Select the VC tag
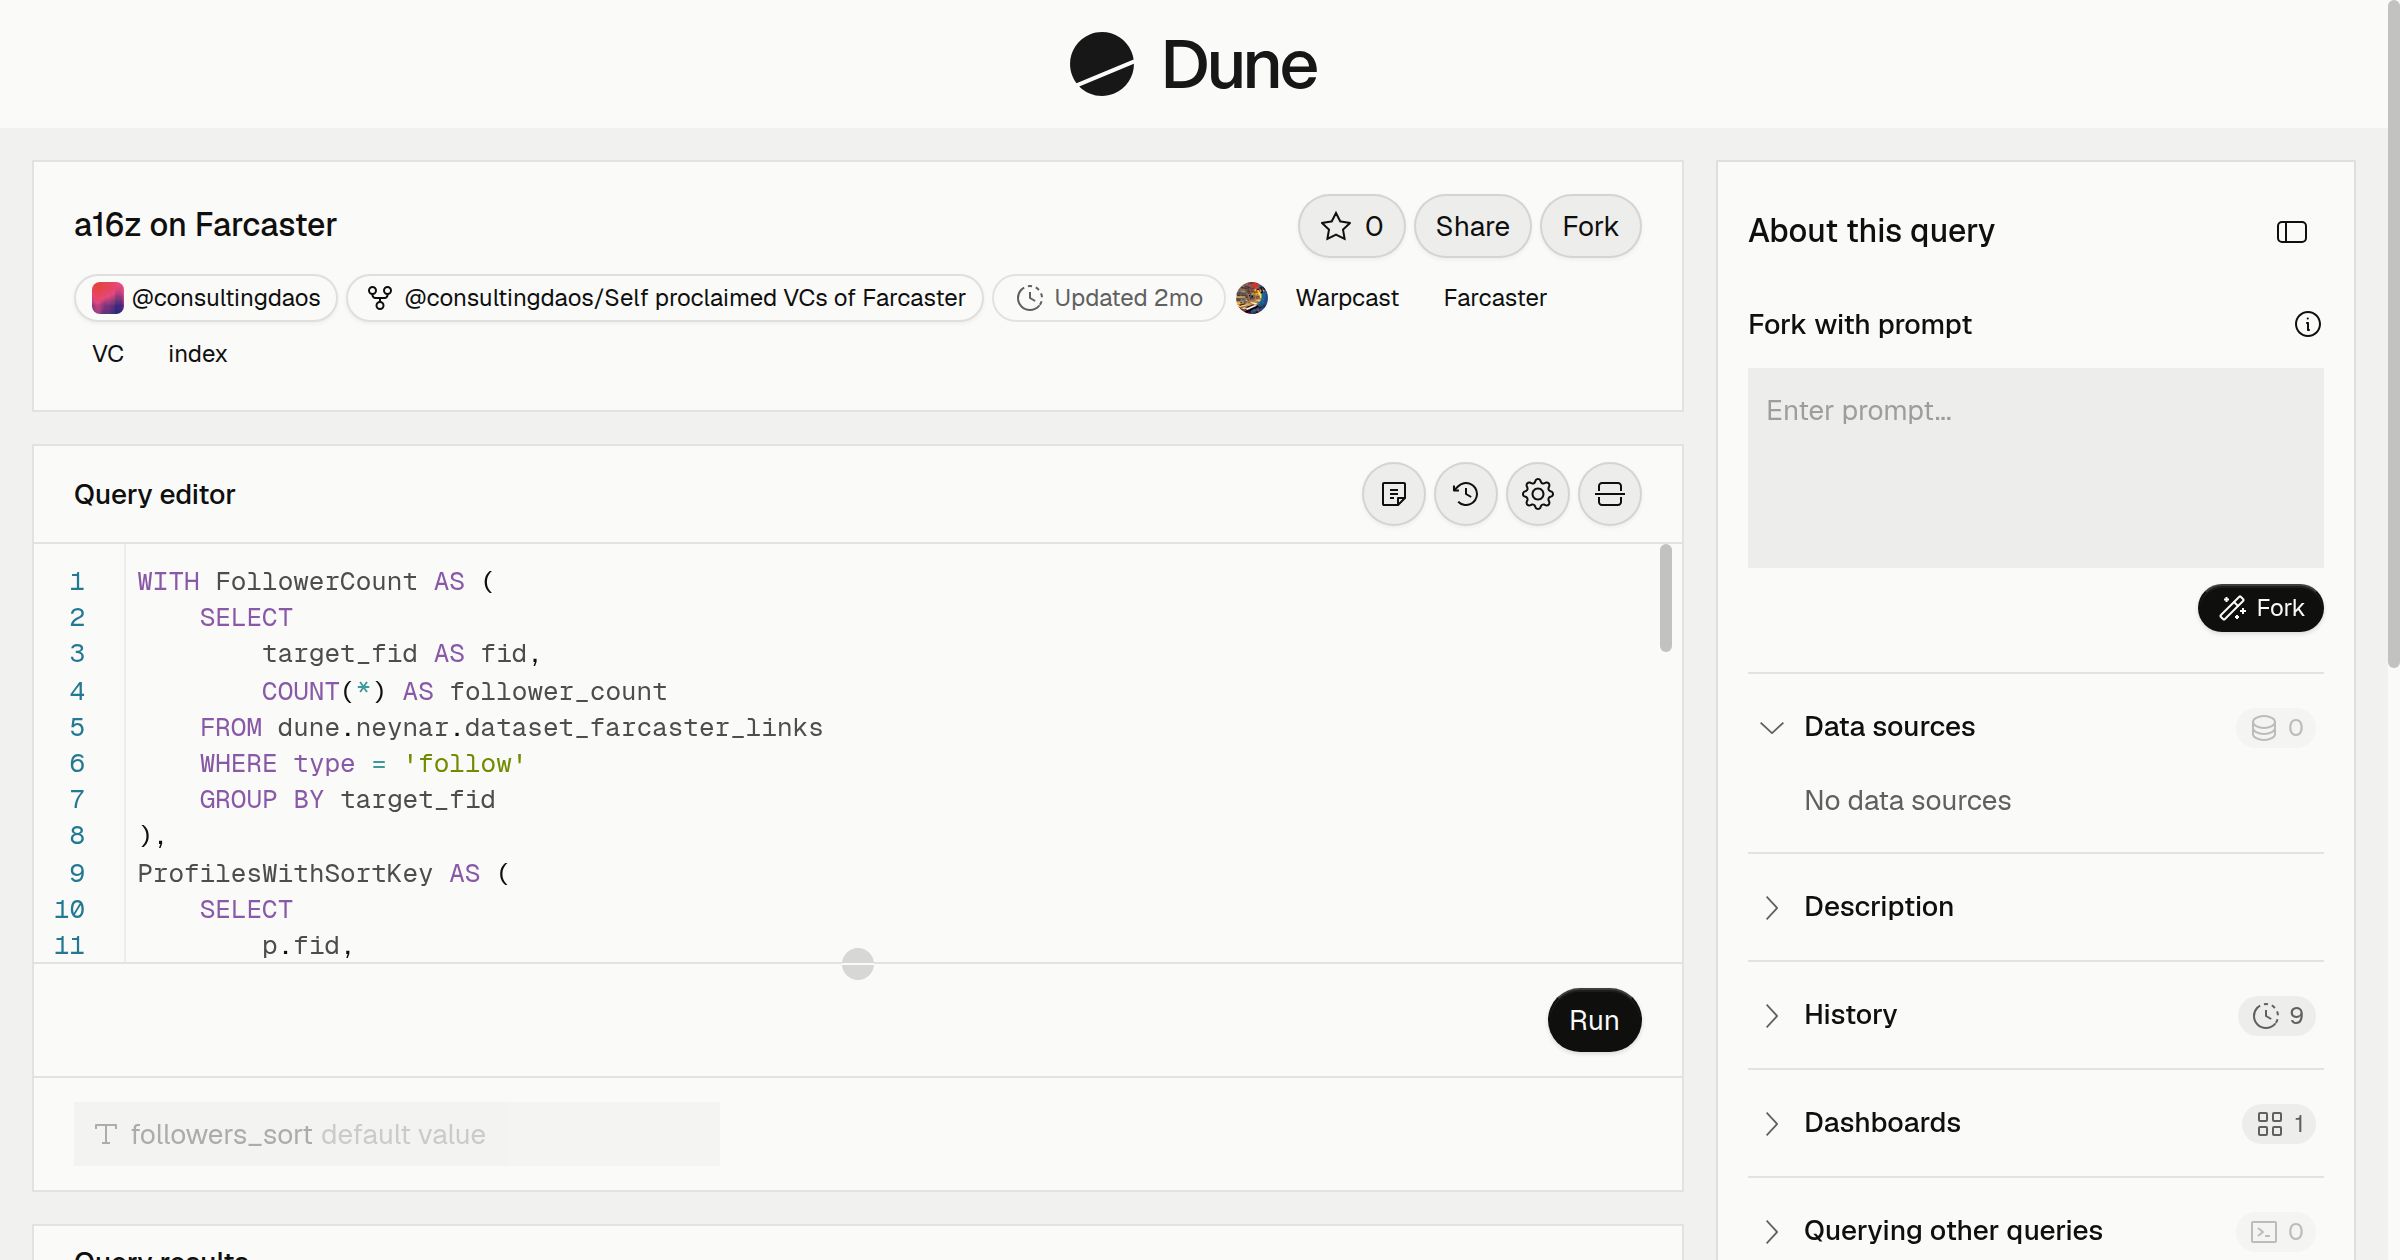The image size is (2400, 1260). tap(108, 354)
